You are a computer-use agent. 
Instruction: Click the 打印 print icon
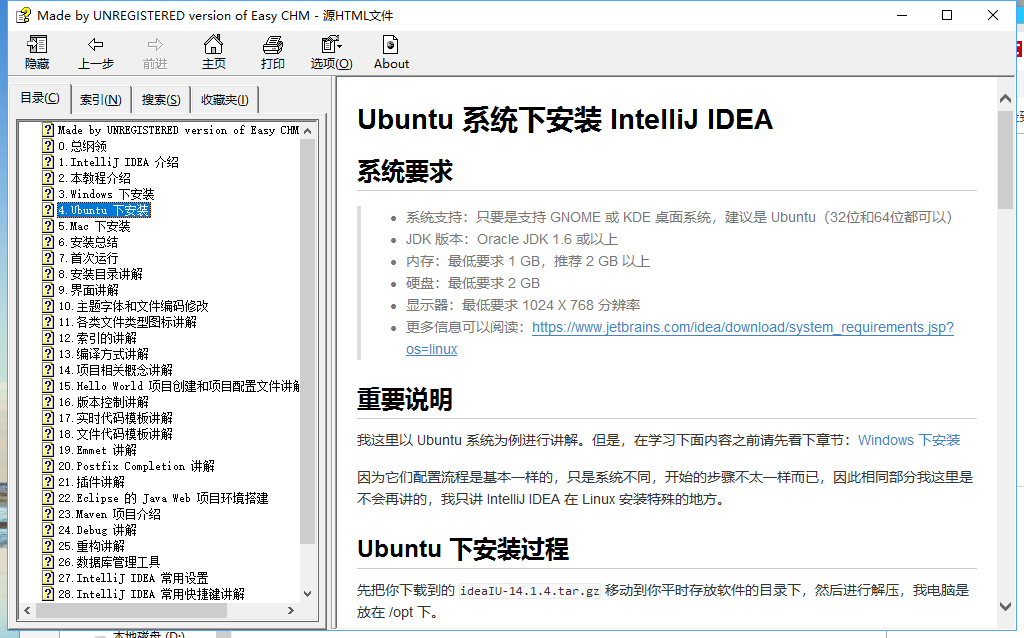pyautogui.click(x=272, y=44)
